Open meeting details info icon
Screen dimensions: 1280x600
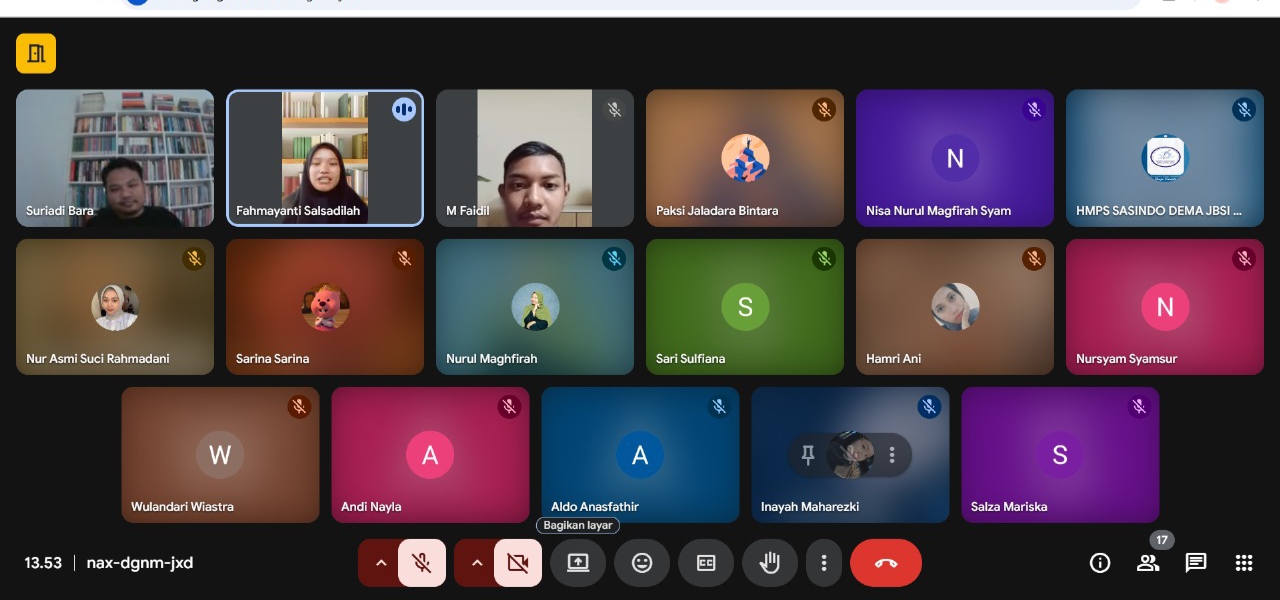coord(1100,563)
